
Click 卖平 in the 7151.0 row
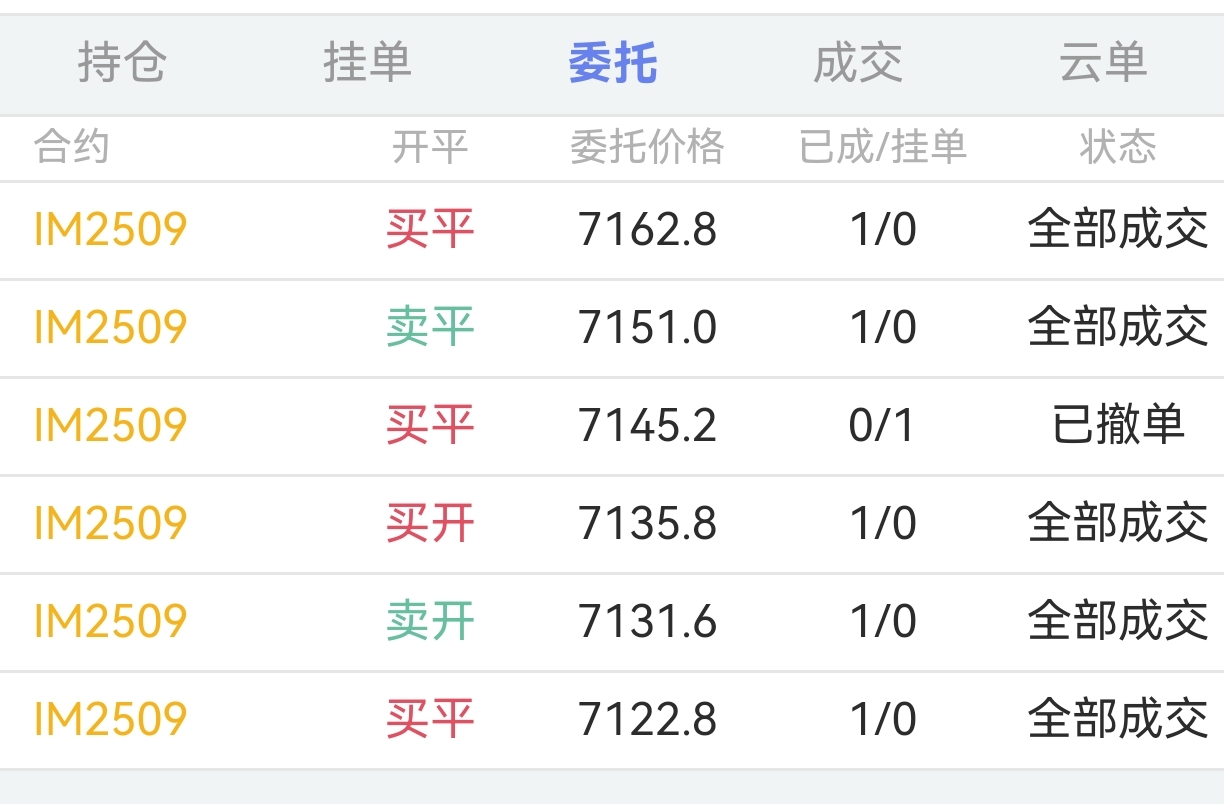pos(430,327)
